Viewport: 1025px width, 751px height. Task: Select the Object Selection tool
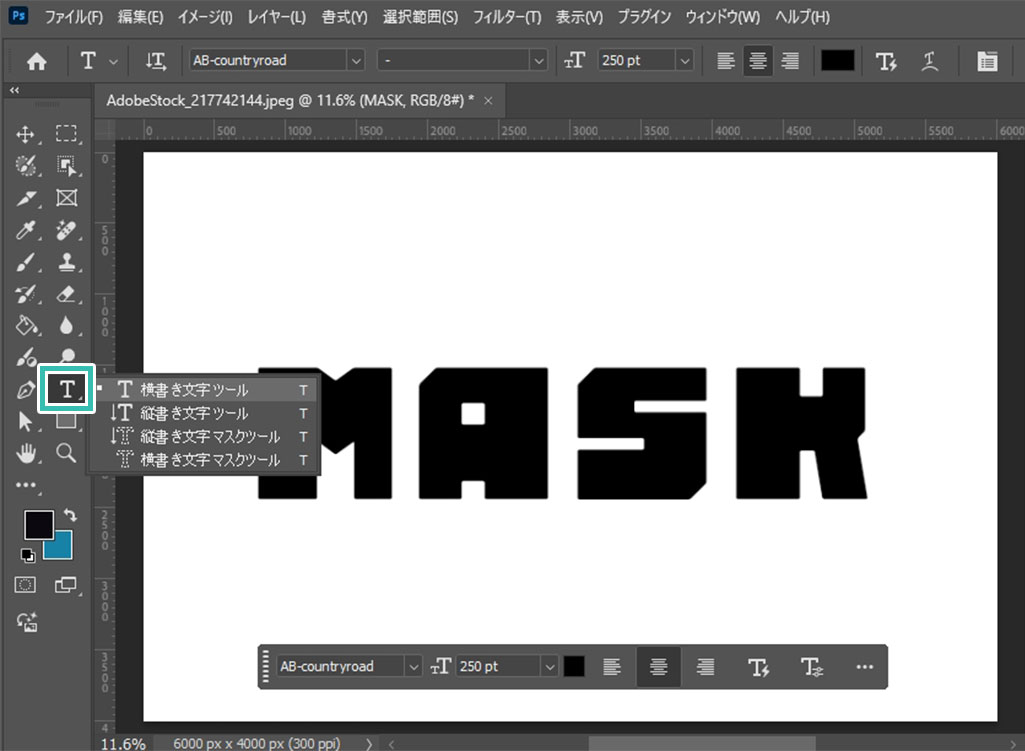click(x=66, y=166)
